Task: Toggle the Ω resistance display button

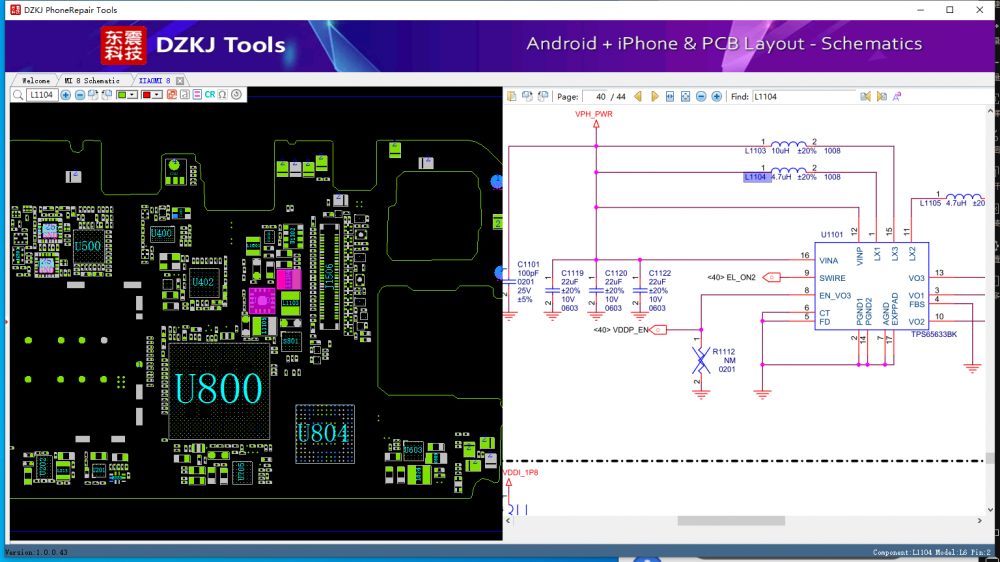Action: pyautogui.click(x=223, y=95)
